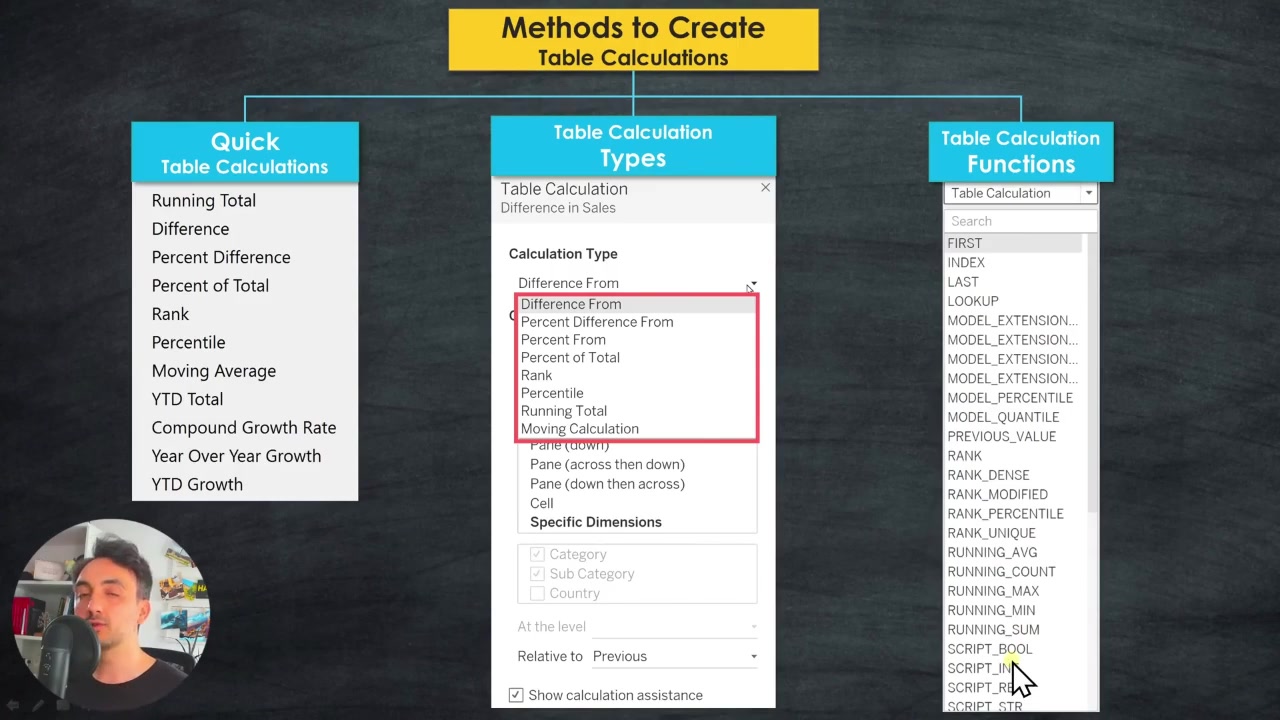Click the Search functions field
This screenshot has width=1280, height=720.
[x=1020, y=221]
